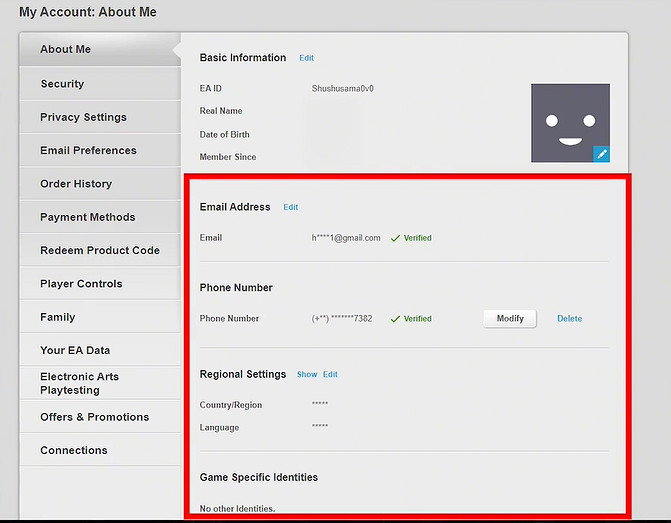Select Electronic Arts Playtesting tab
Viewport: 671px width, 523px height.
click(x=79, y=383)
